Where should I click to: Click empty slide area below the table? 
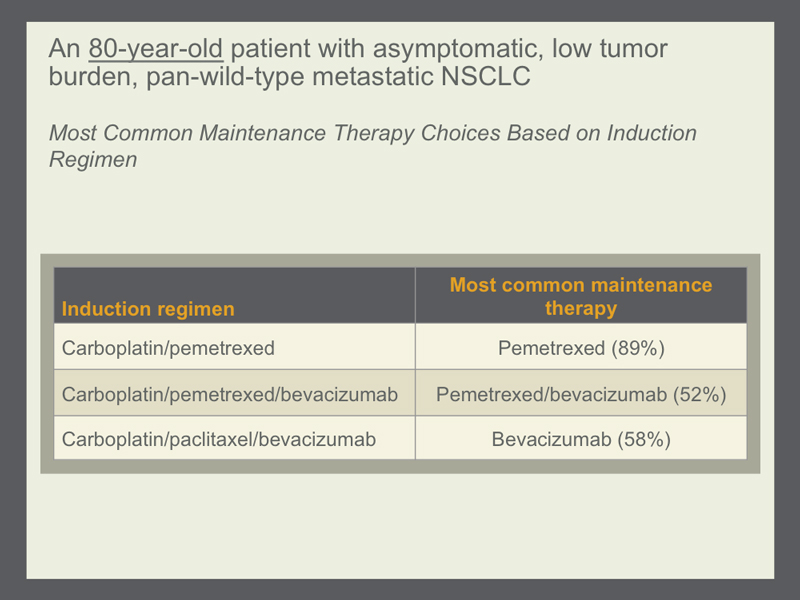pyautogui.click(x=400, y=526)
